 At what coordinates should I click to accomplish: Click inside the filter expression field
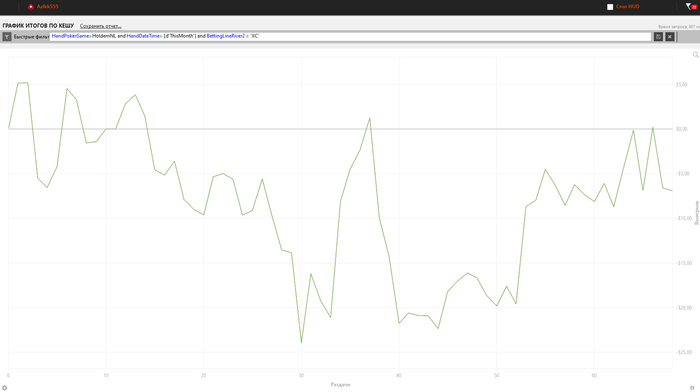[x=350, y=36]
